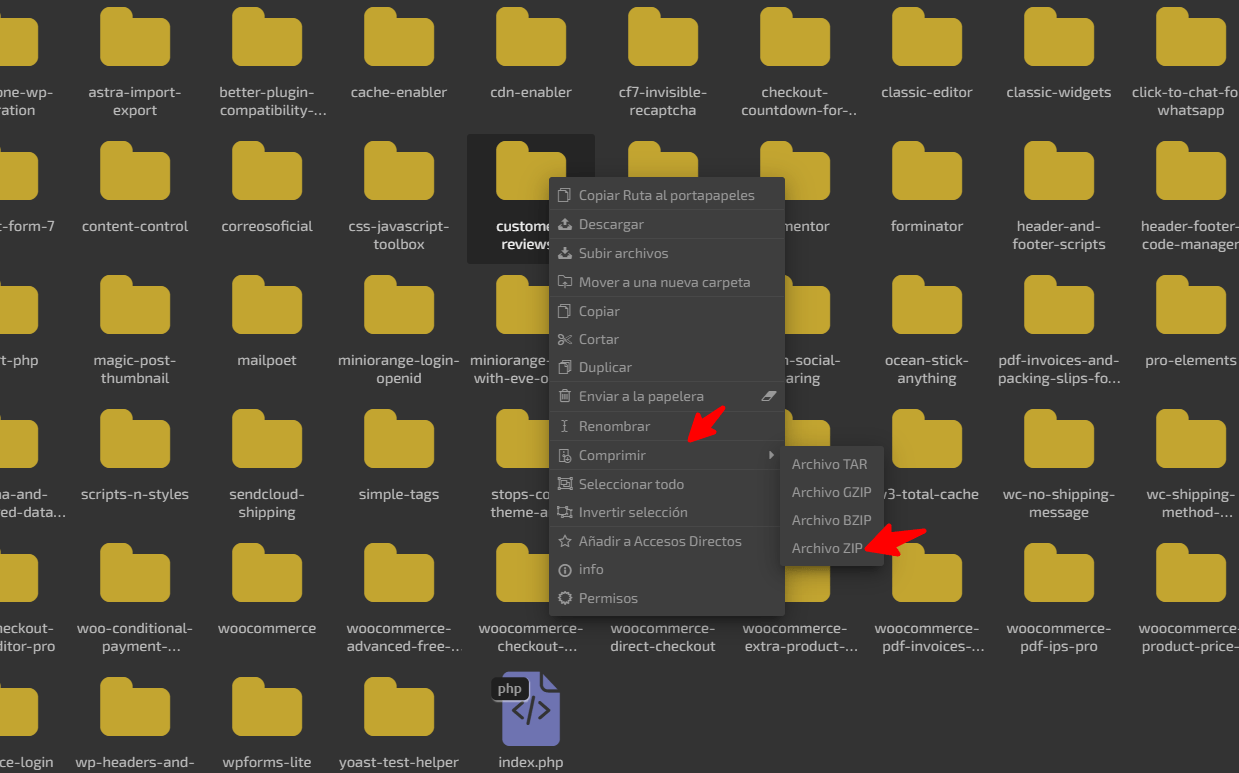Screen dimensions: 1239x773
Task: Click the archive icon beside Comprimir
Action: point(565,455)
